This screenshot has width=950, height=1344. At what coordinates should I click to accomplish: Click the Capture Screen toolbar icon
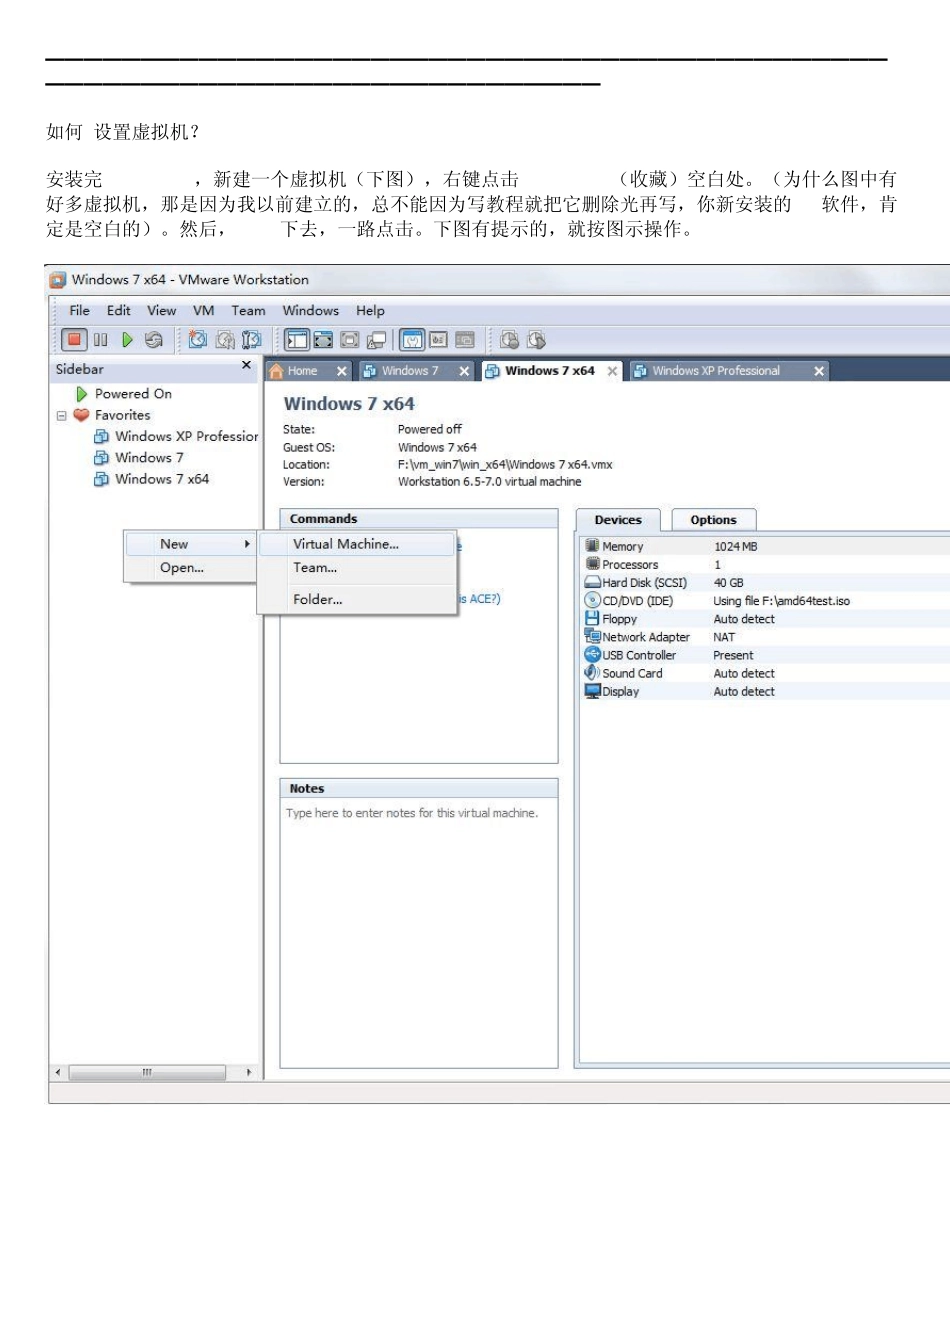coord(510,340)
